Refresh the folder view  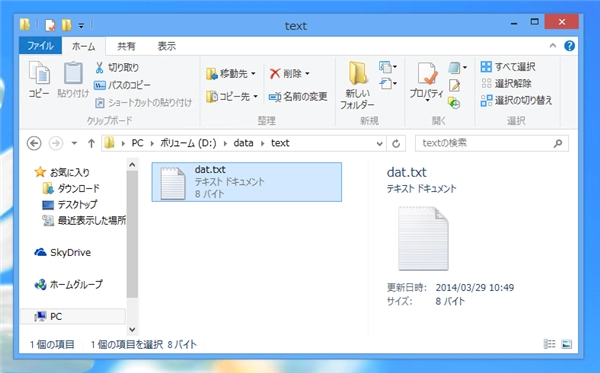click(396, 144)
